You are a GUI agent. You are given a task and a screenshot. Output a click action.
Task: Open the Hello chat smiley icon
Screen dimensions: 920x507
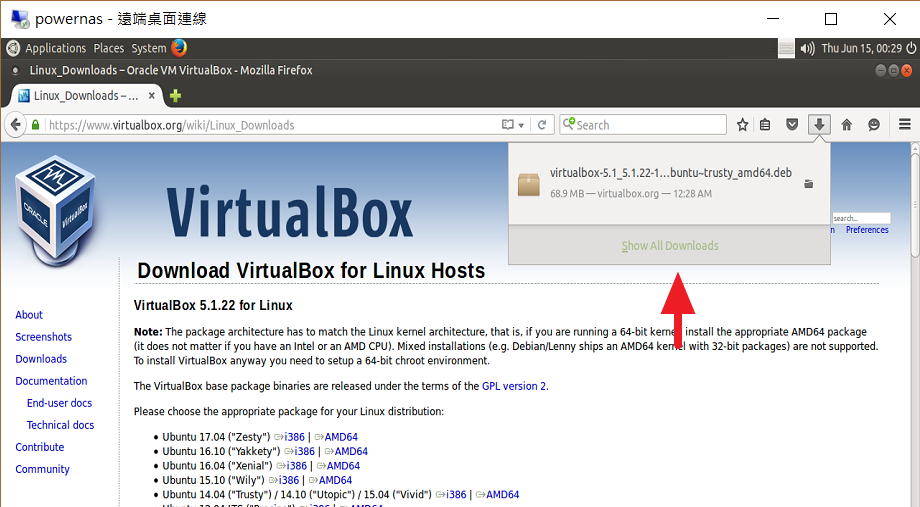(874, 124)
